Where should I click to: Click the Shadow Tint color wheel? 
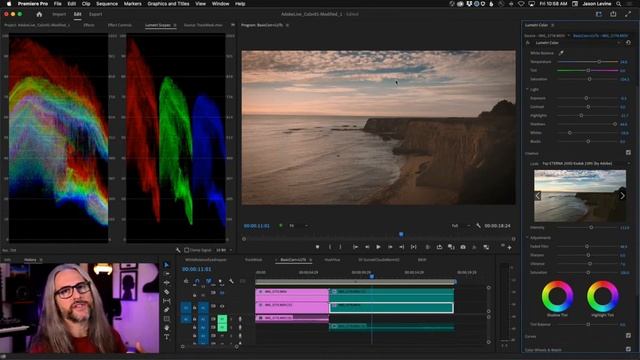pos(558,296)
